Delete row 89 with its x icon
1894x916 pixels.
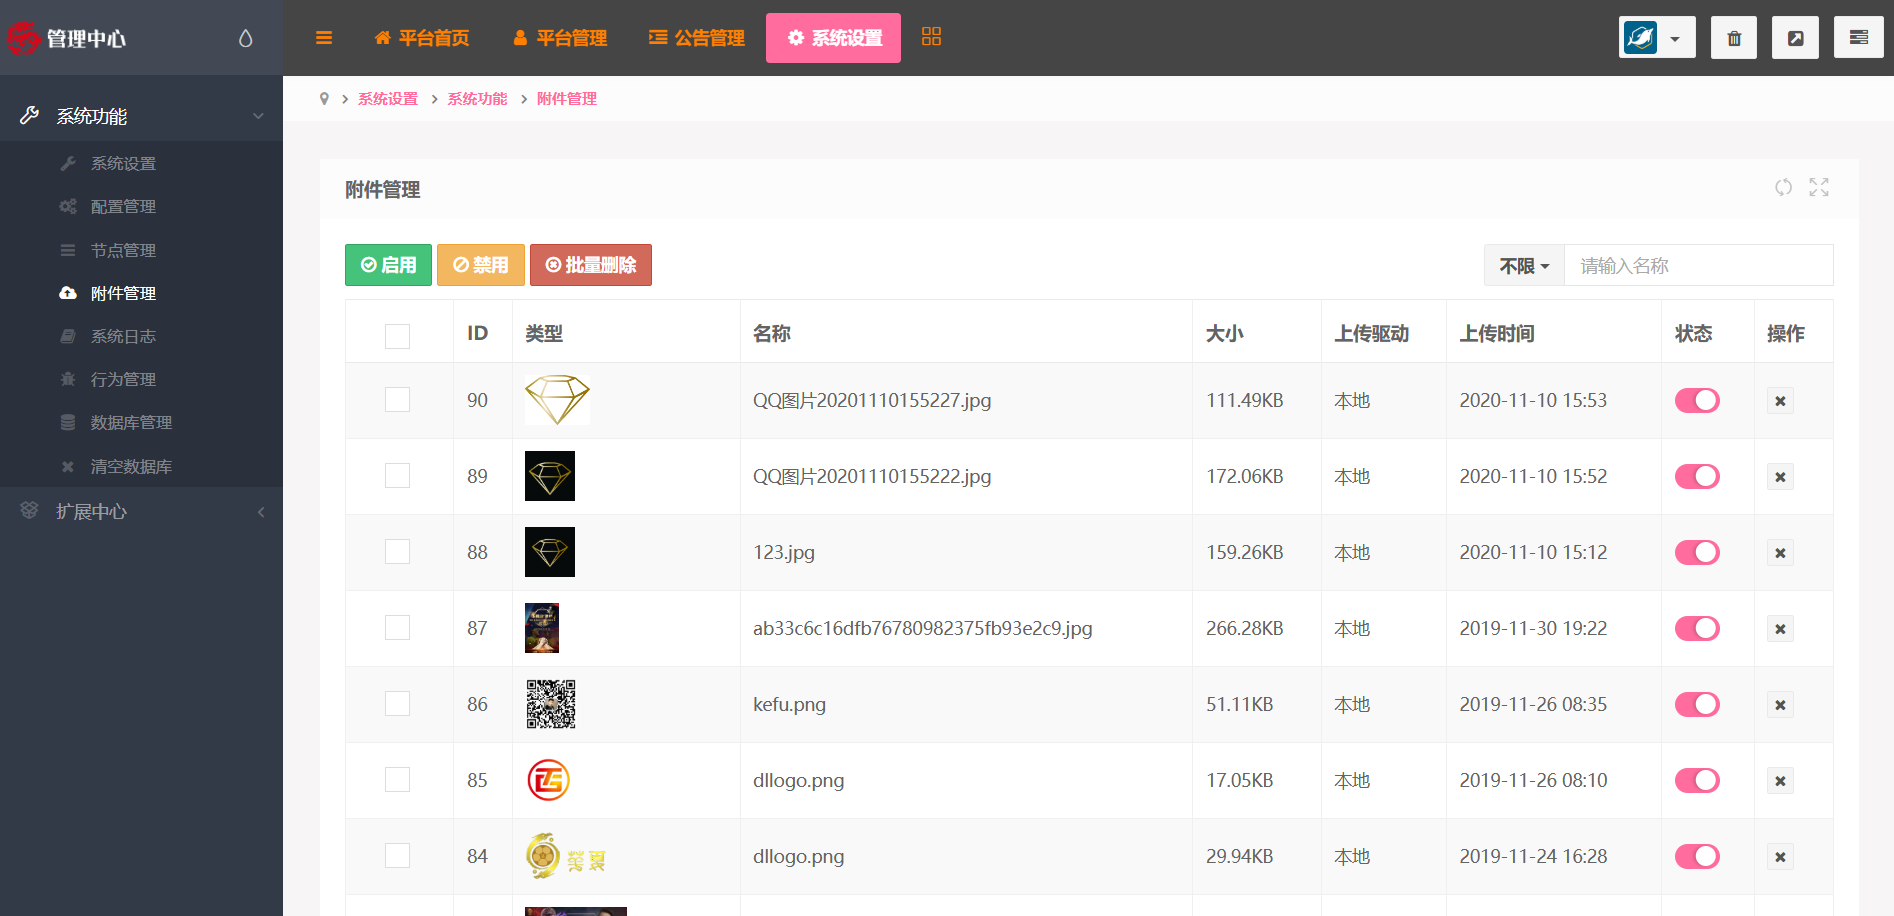click(x=1780, y=477)
